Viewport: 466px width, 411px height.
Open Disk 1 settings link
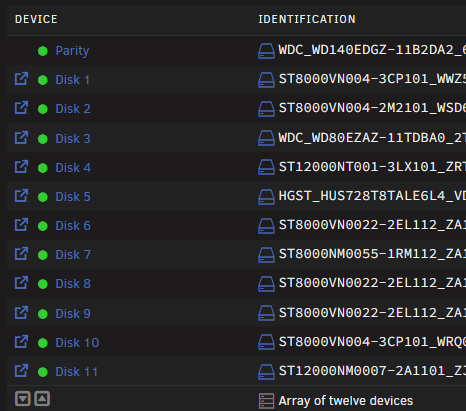73,80
